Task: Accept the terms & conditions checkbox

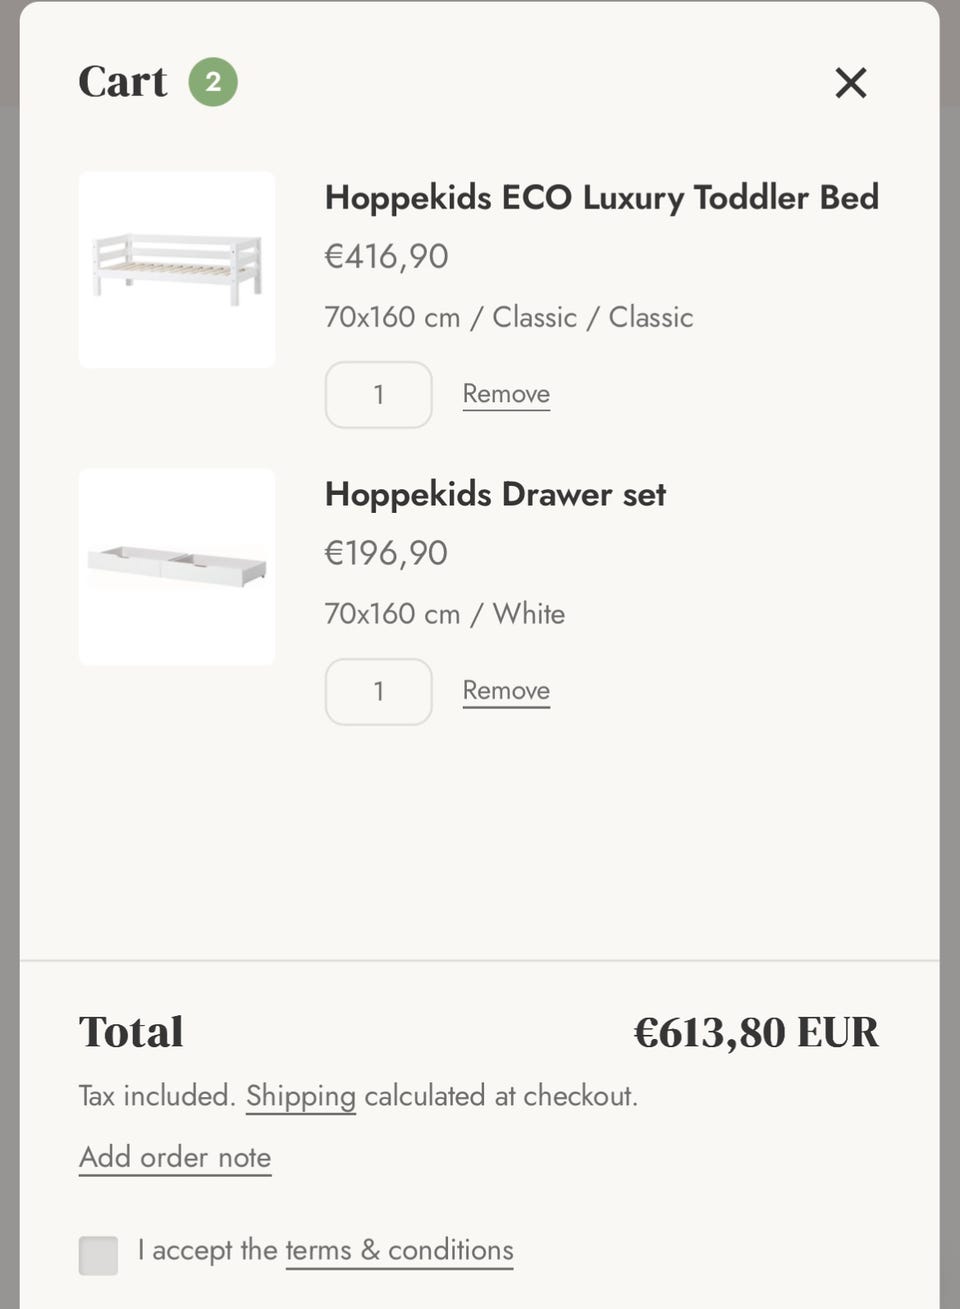Action: point(98,1255)
